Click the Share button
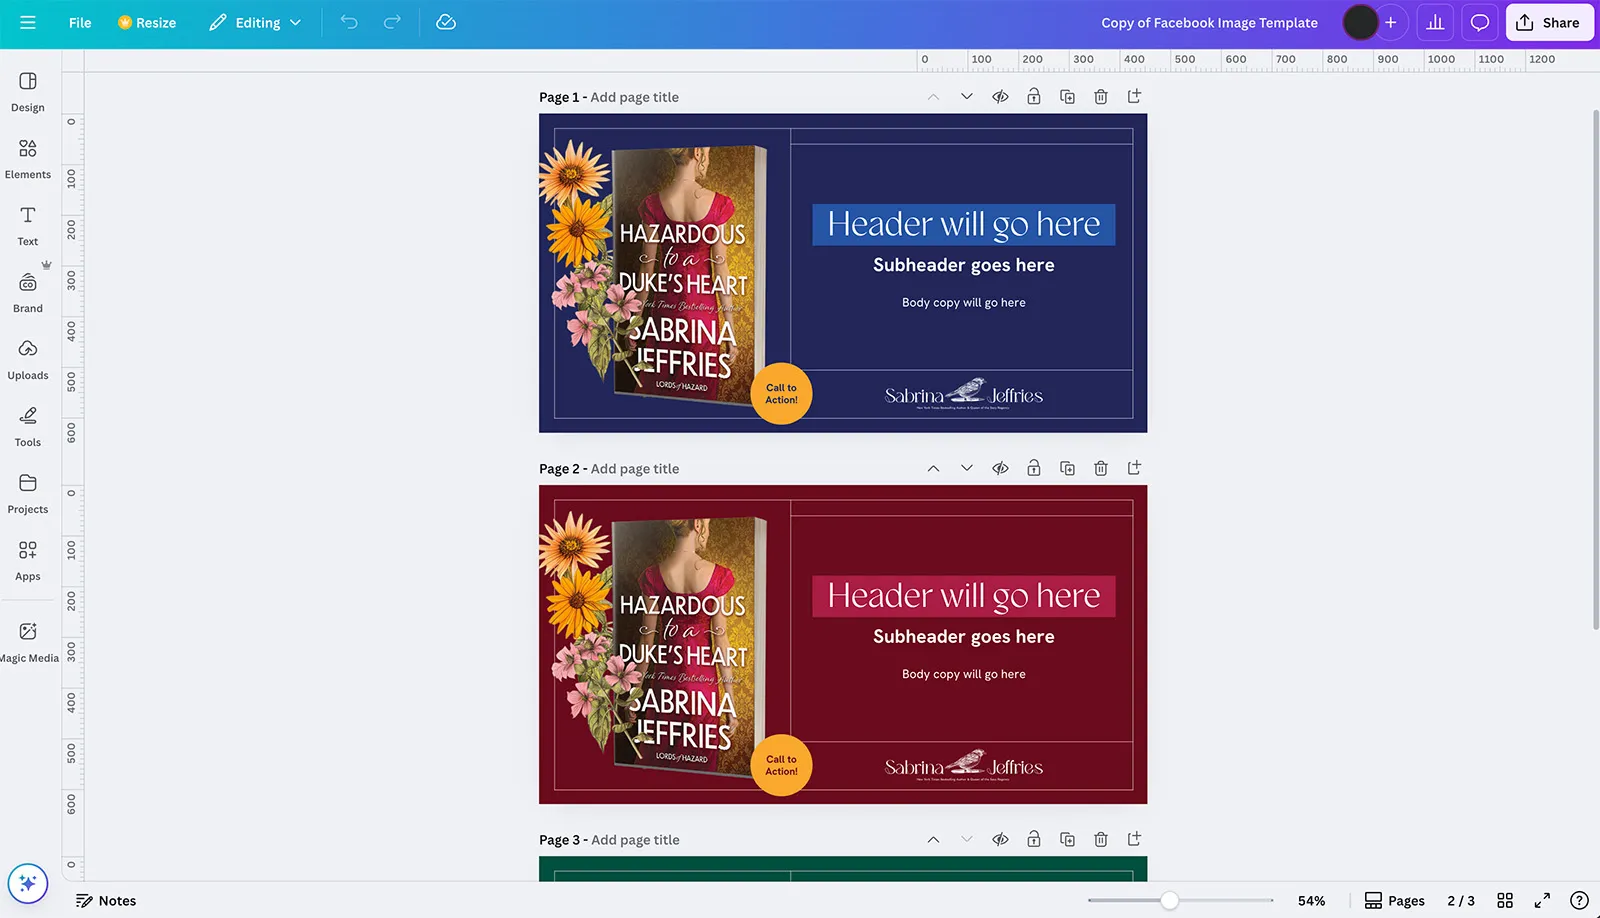Viewport: 1600px width, 918px height. point(1549,22)
